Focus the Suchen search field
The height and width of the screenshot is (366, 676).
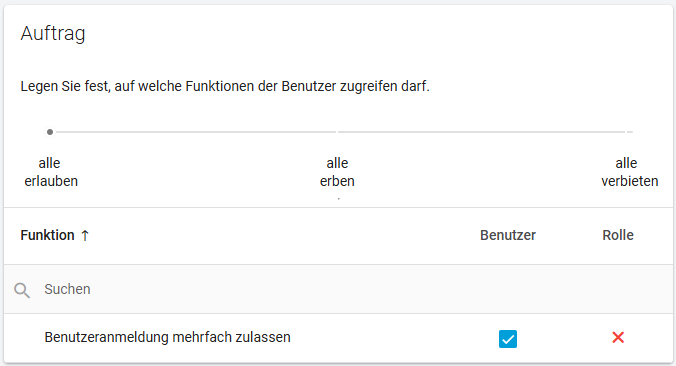coord(338,289)
